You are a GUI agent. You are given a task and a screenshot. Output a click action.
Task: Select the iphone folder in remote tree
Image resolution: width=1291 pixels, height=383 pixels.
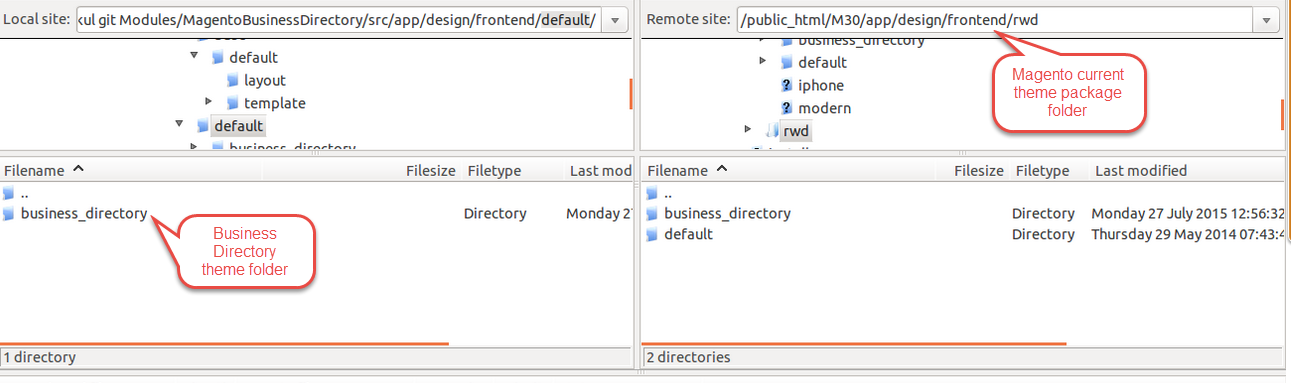(821, 85)
